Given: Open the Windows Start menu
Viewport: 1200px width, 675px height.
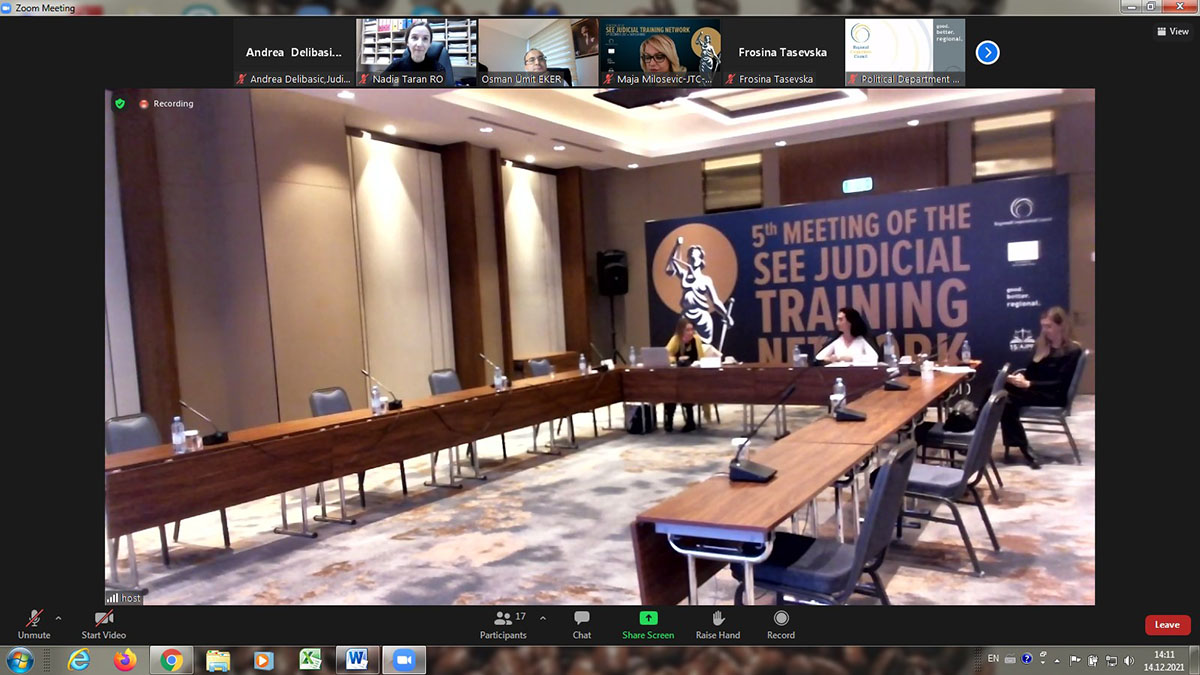Looking at the screenshot, I should tap(19, 660).
